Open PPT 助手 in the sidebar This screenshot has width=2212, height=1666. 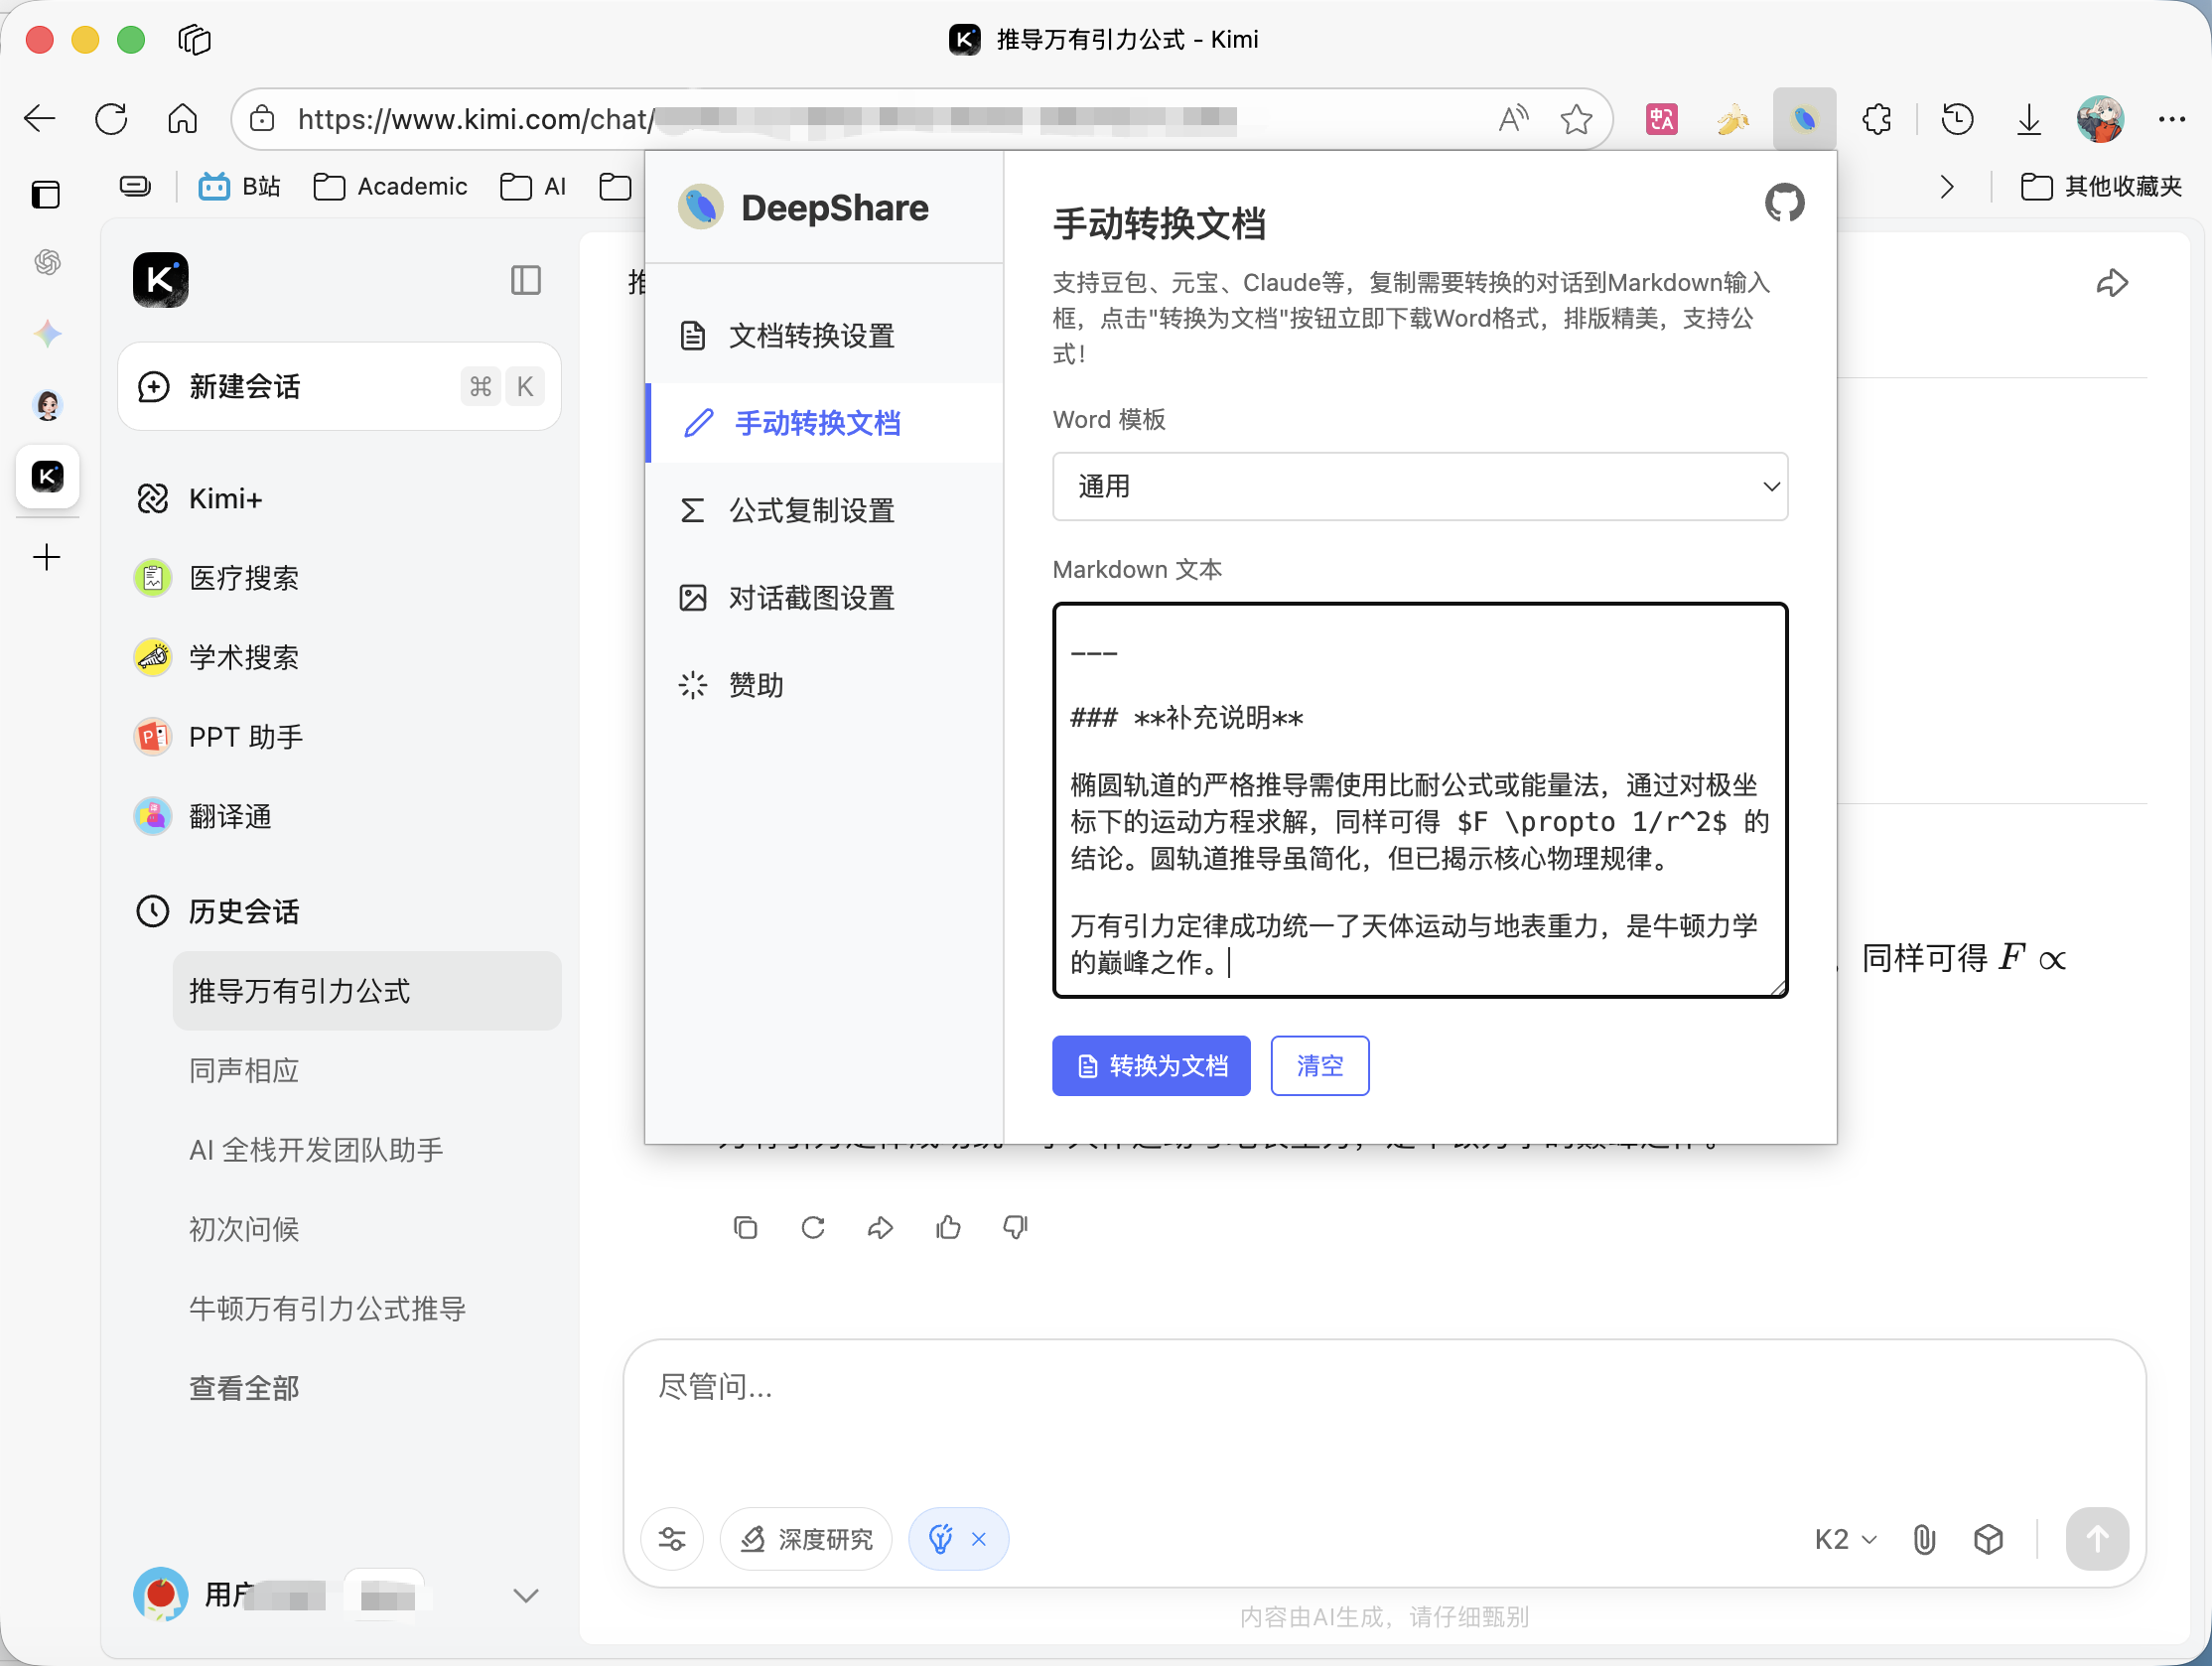click(245, 736)
